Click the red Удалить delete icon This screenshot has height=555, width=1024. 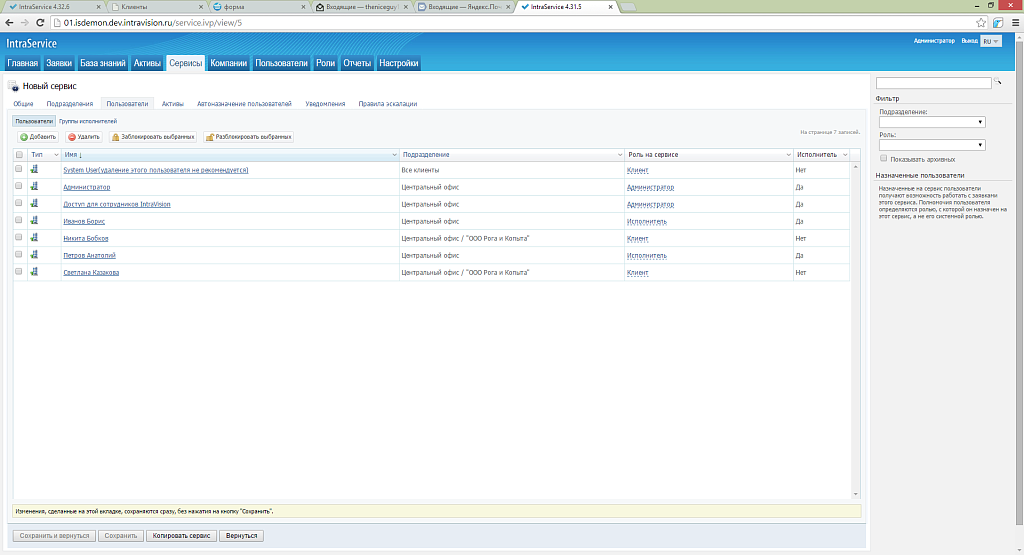(72, 136)
